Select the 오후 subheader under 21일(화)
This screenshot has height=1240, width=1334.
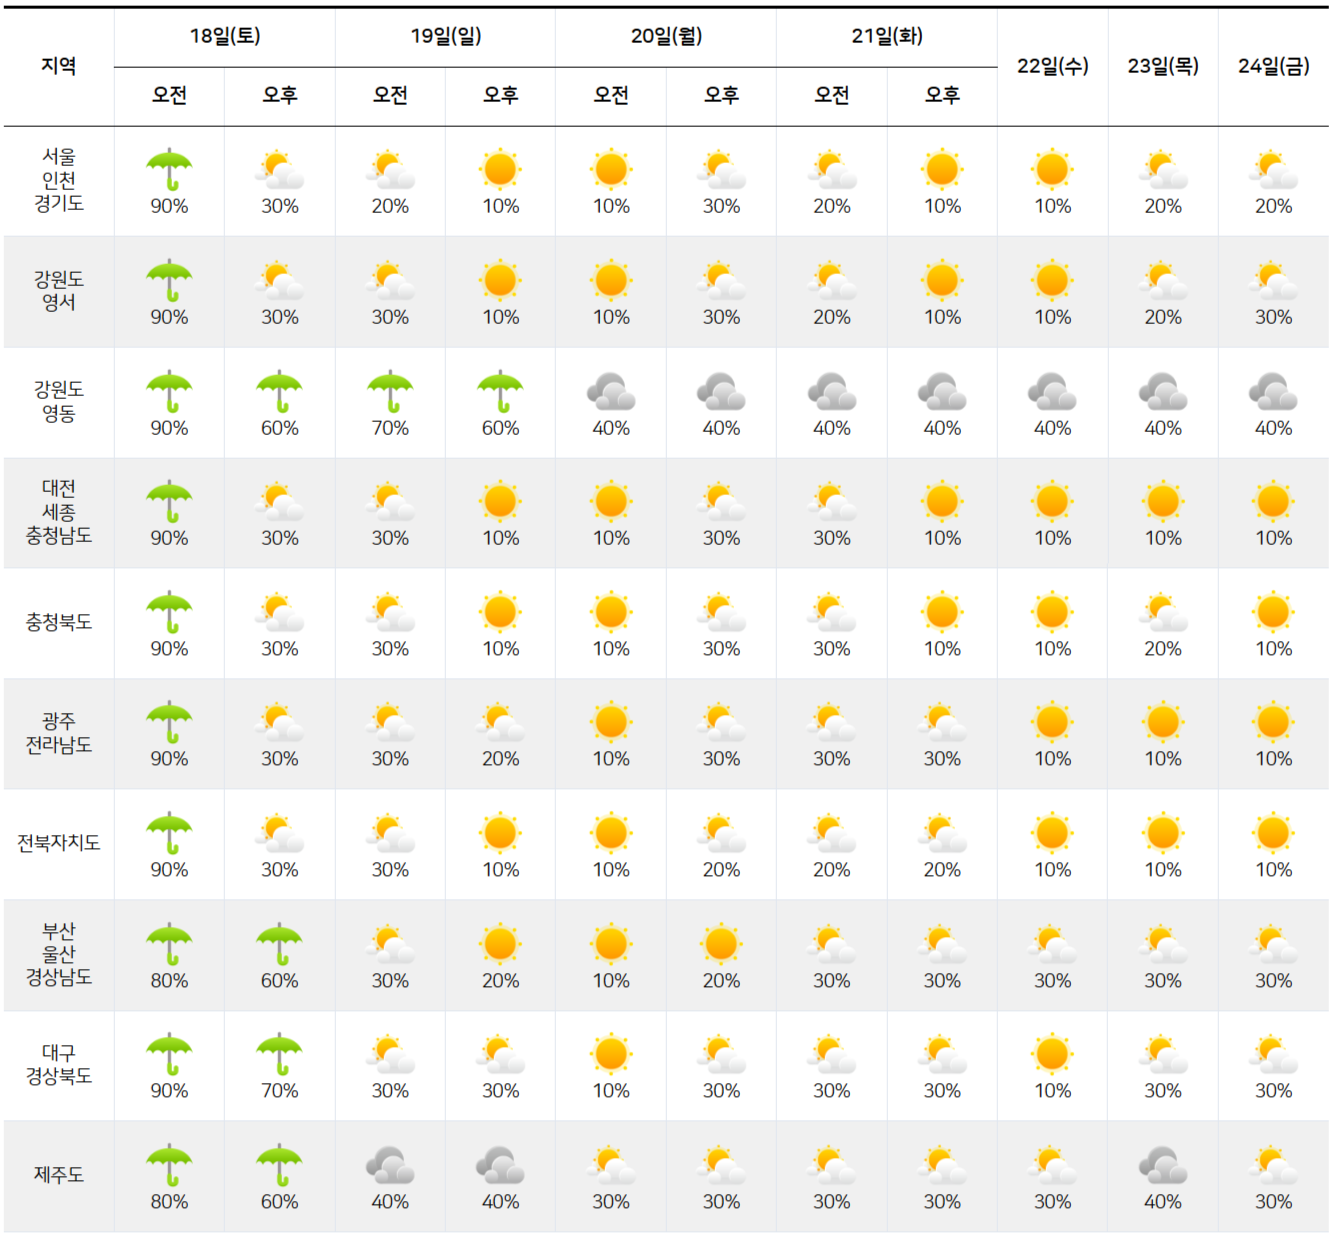[942, 95]
